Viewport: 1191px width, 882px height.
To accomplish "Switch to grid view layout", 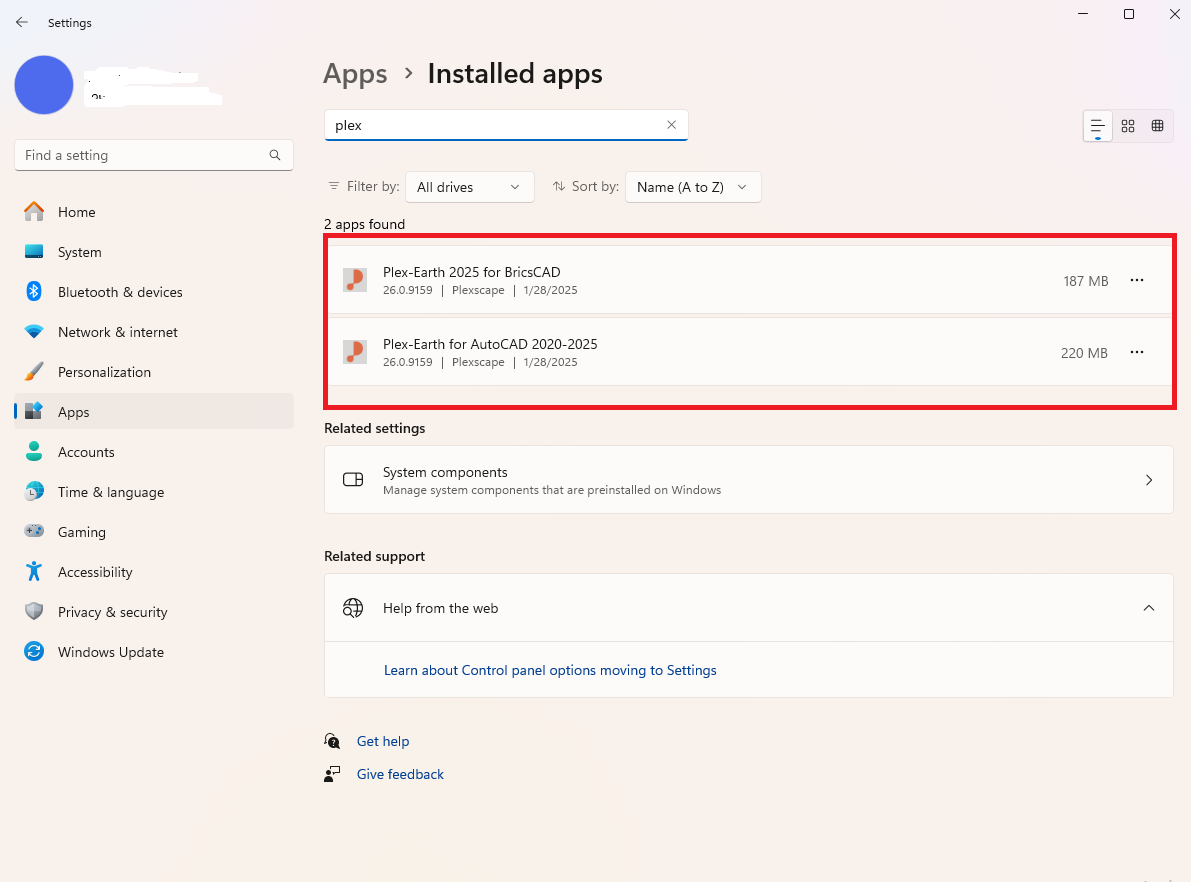I will (1128, 126).
